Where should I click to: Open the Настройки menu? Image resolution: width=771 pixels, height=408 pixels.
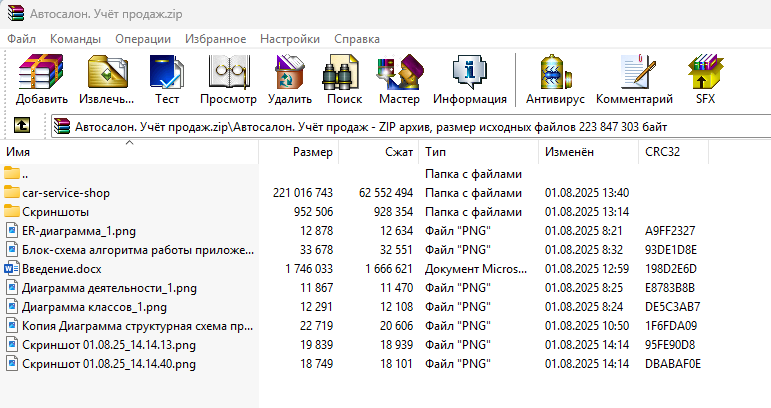(x=289, y=39)
